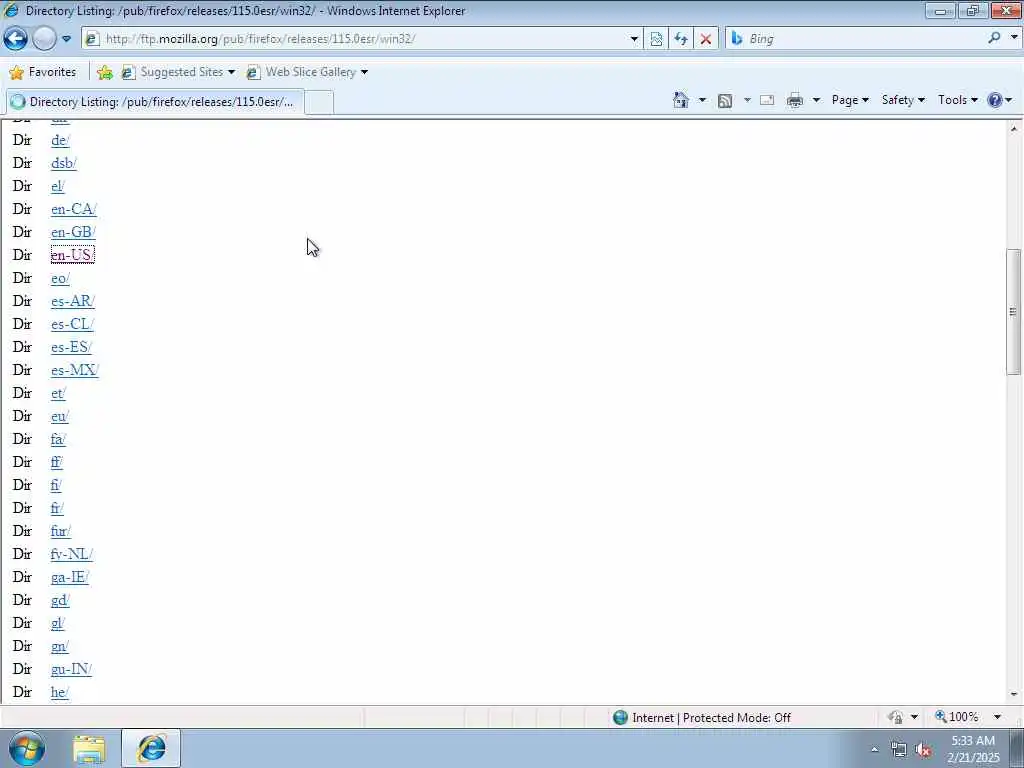Open the Safety menu
The image size is (1024, 768).
click(x=903, y=100)
